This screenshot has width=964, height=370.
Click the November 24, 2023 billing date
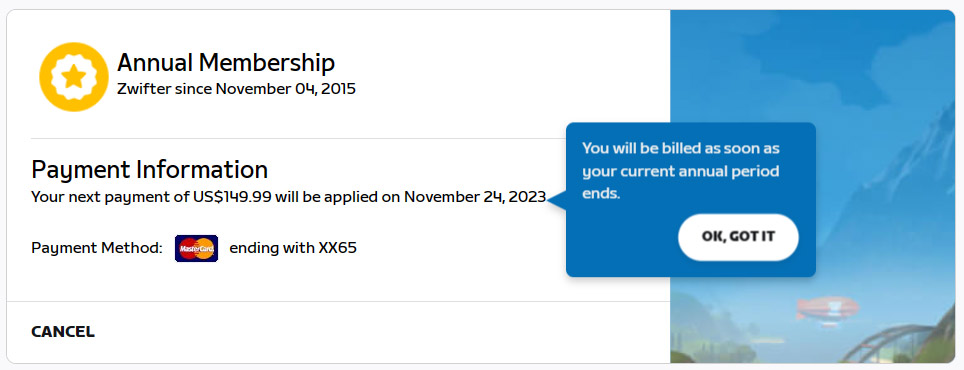coord(475,197)
